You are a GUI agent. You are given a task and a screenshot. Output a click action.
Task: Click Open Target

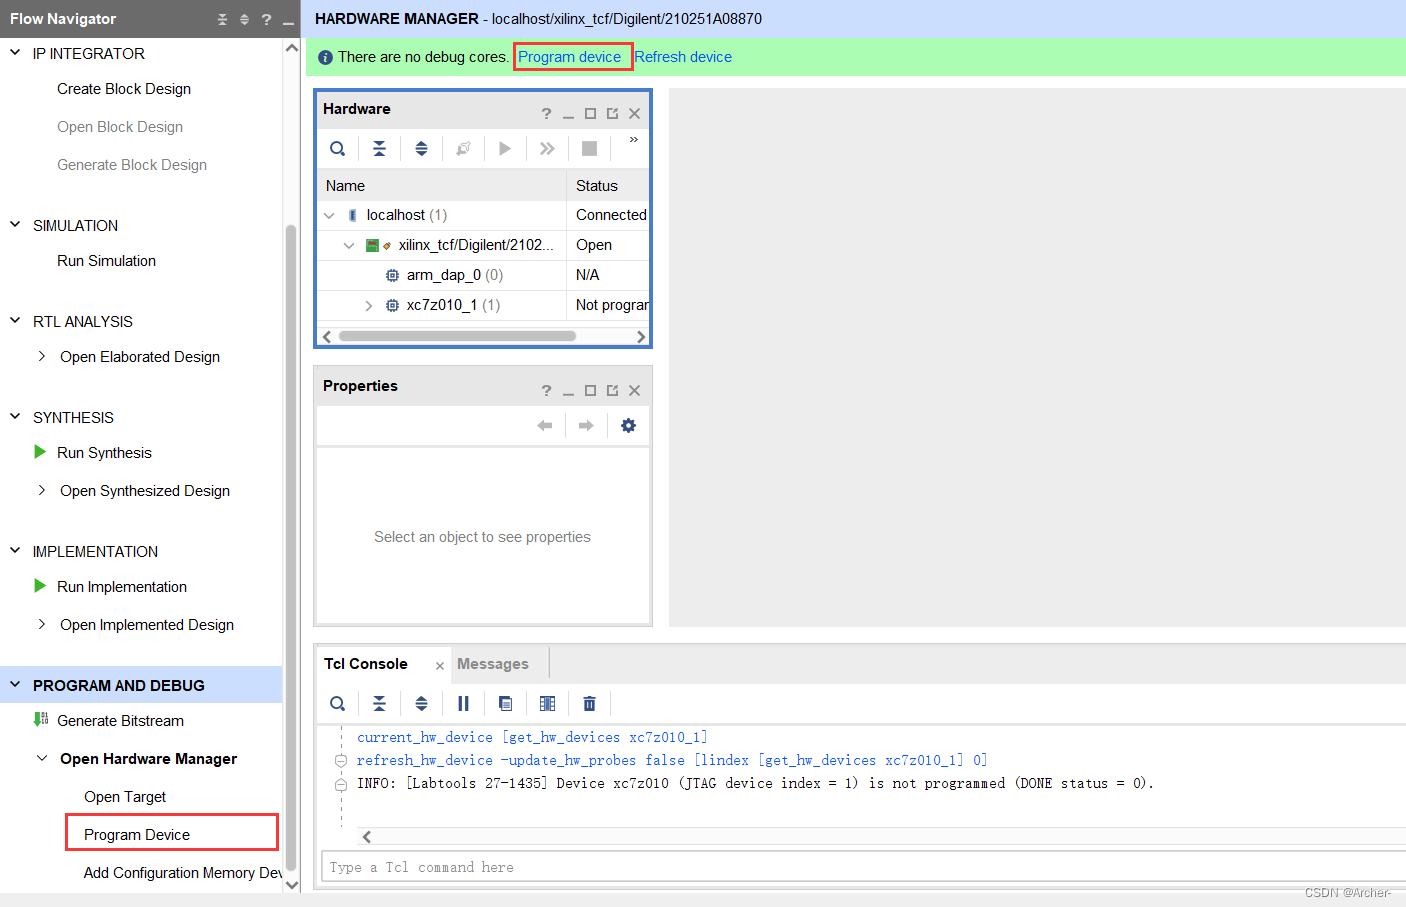point(125,797)
